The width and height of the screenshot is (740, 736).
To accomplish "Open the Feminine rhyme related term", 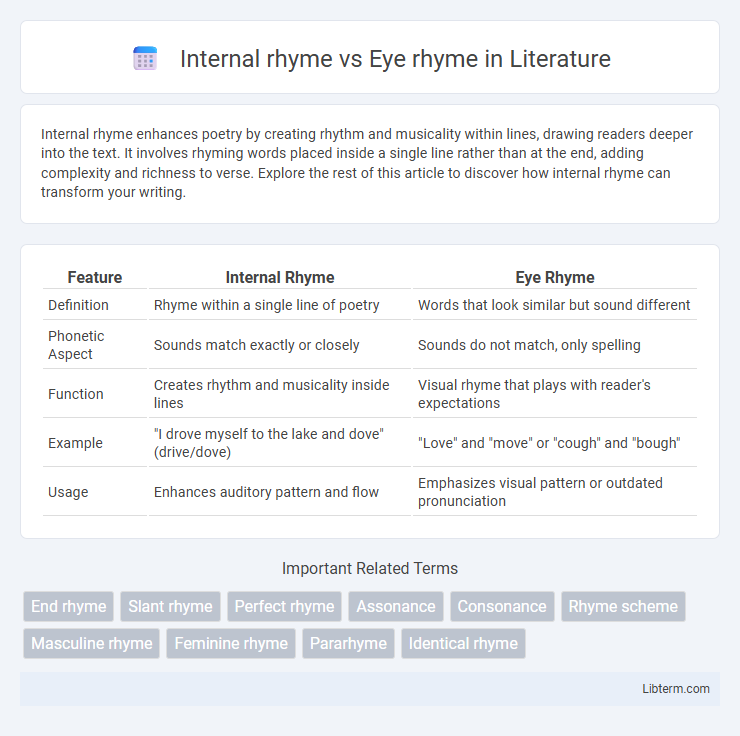I will click(231, 643).
